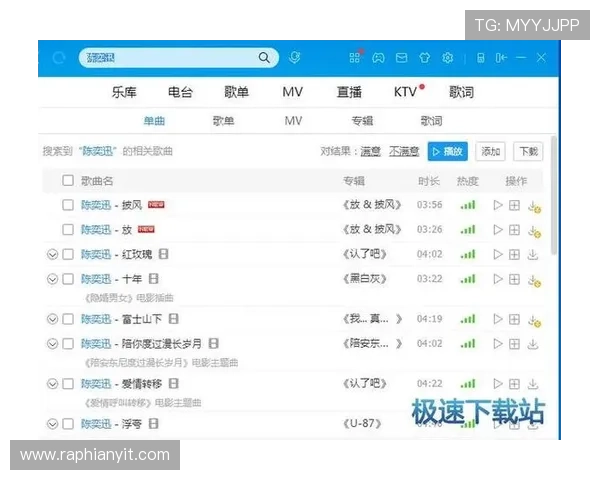Switch to the 单曲 results sub-tab
The height and width of the screenshot is (480, 600).
[154, 121]
